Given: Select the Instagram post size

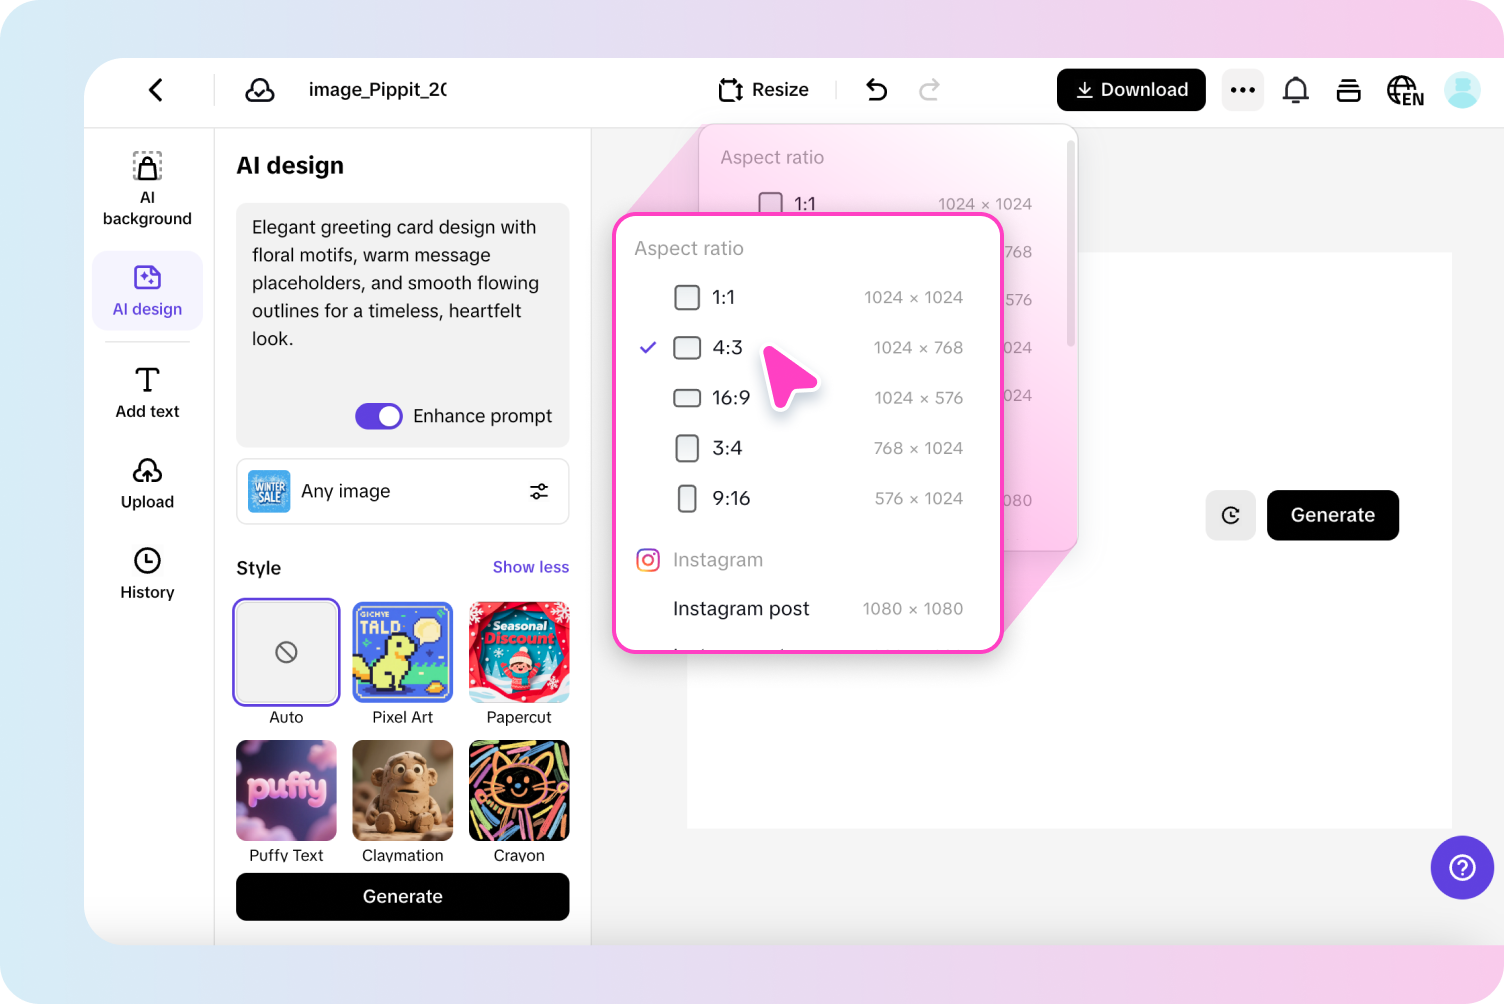Looking at the screenshot, I should point(741,608).
